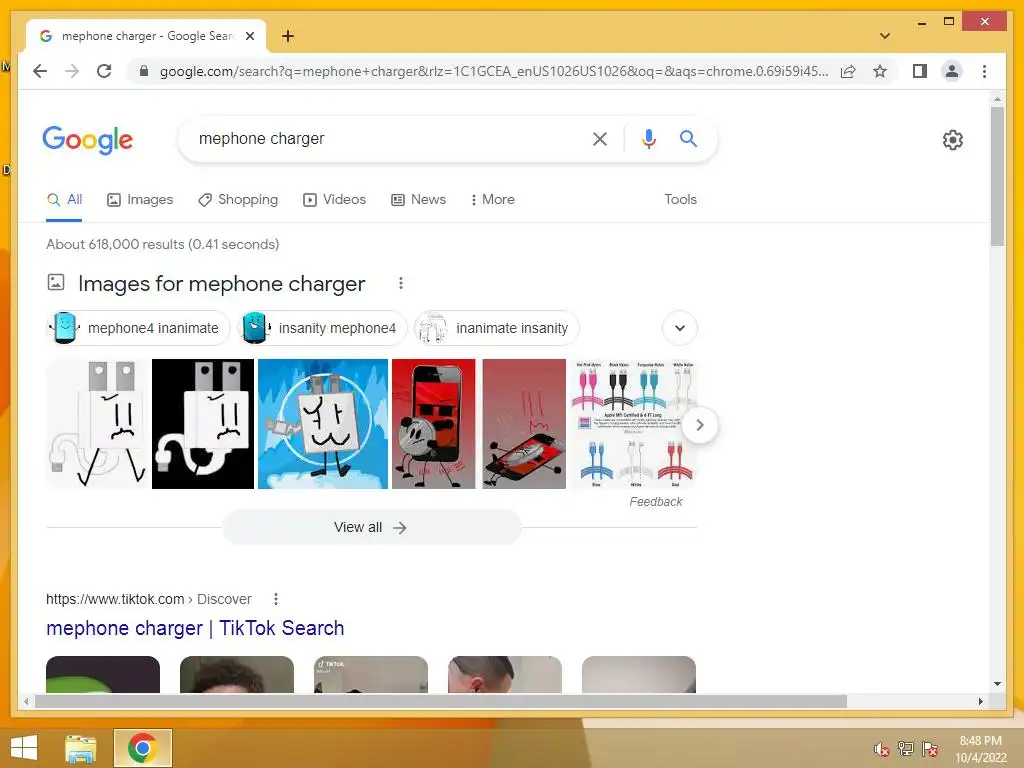
Task: Expand the More search options
Action: 492,199
